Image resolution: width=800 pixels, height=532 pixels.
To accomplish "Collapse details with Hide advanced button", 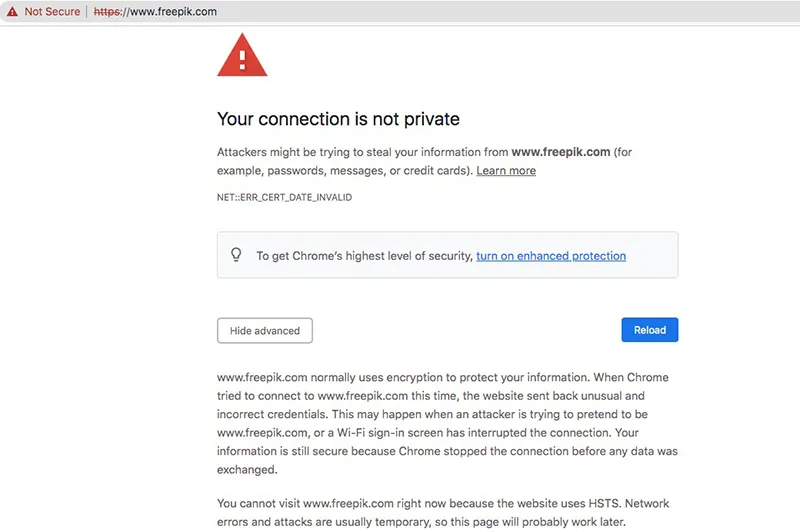I will (x=265, y=331).
